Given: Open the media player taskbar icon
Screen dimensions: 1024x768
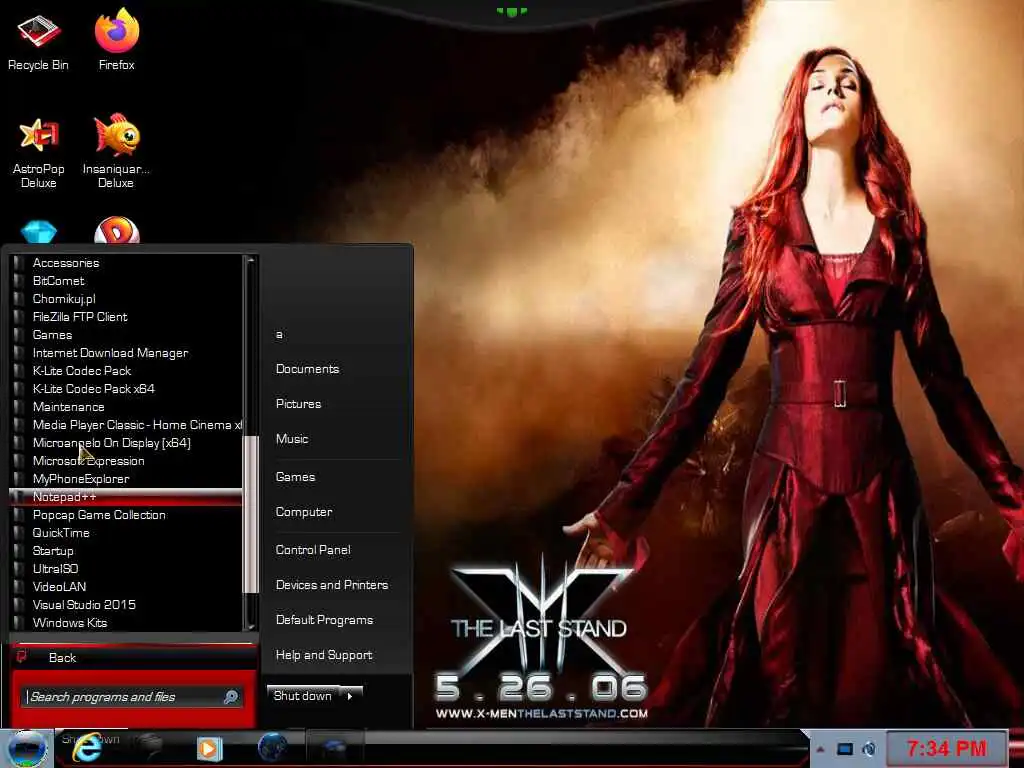Looking at the screenshot, I should coord(210,748).
